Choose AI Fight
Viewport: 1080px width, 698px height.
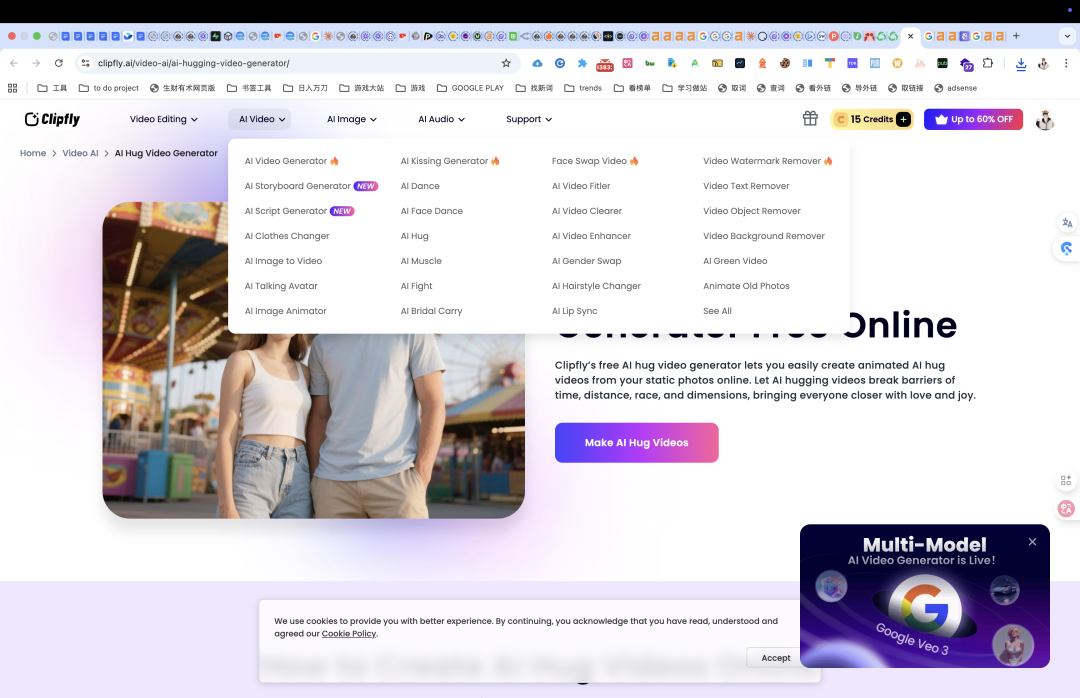coord(417,286)
